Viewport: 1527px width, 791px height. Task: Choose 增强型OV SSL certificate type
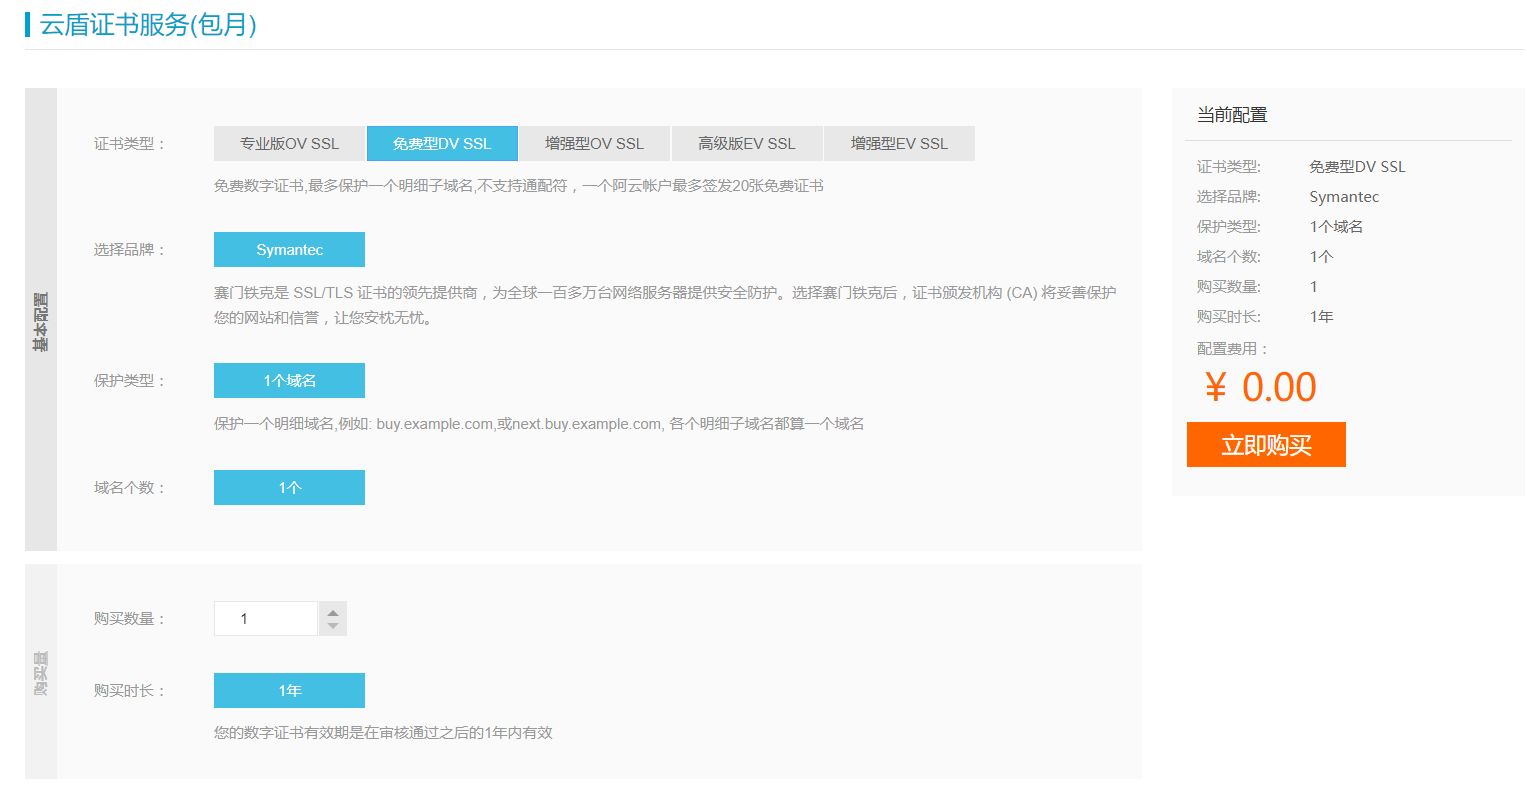tap(594, 144)
